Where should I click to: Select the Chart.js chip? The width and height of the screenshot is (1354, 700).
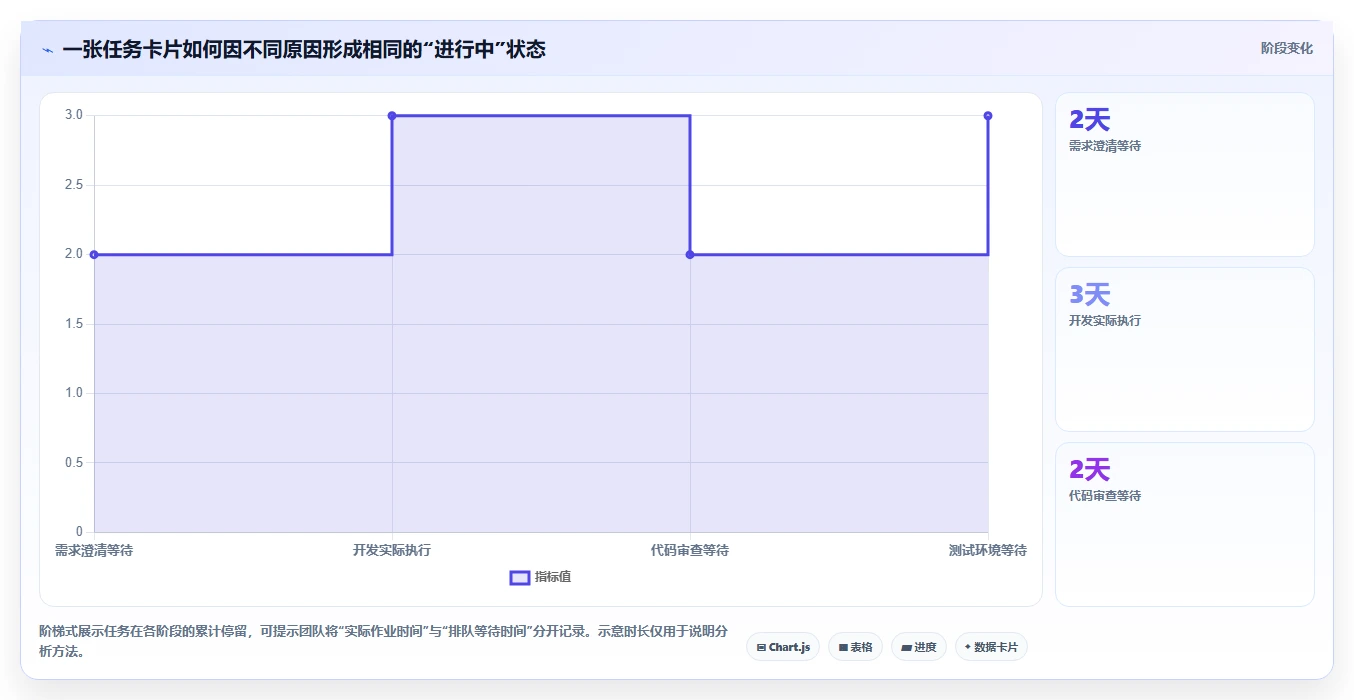(x=783, y=647)
